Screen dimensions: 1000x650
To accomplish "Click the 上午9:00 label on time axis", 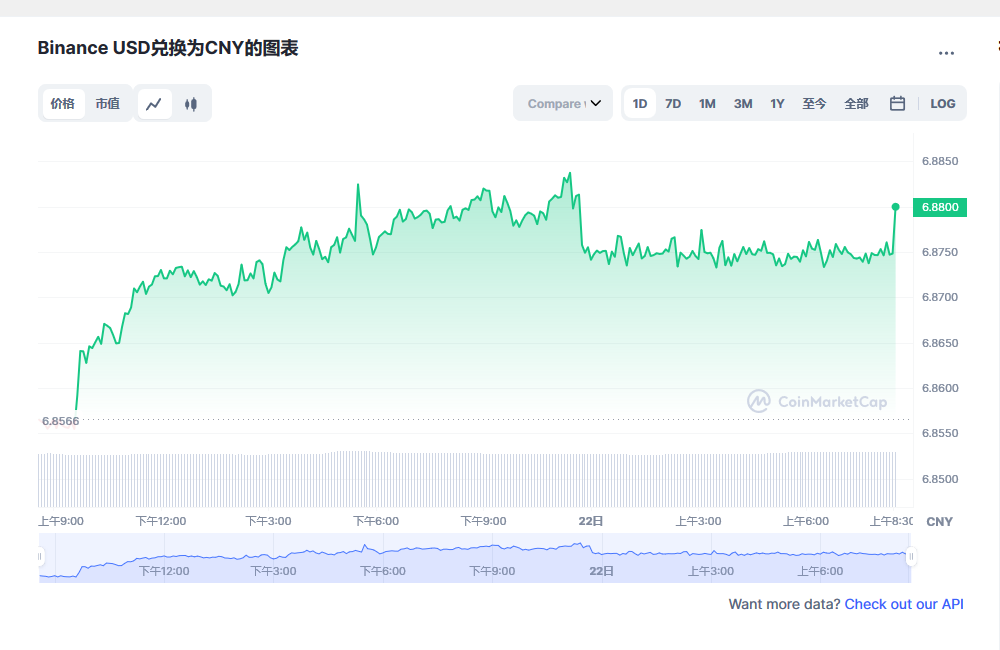I will [x=61, y=521].
